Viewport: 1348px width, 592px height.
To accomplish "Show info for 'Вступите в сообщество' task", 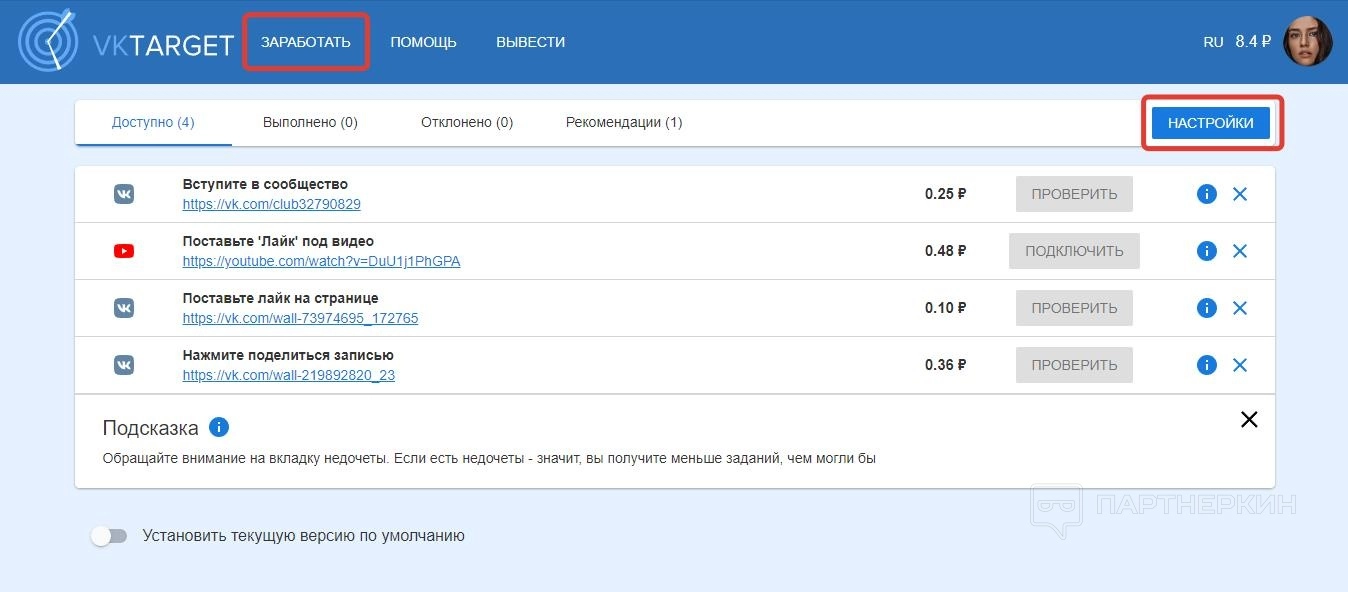I will pyautogui.click(x=1207, y=194).
